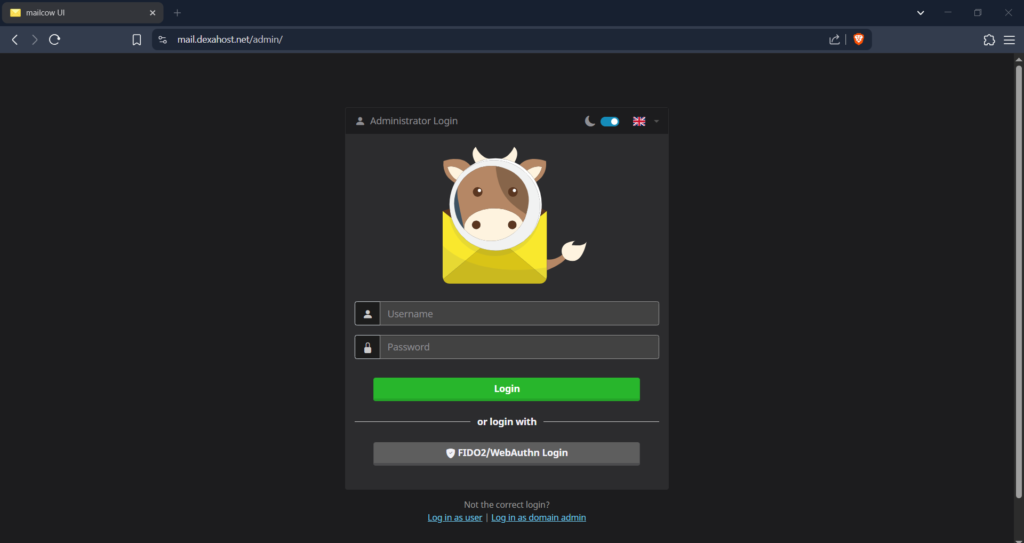The image size is (1024, 543).
Task: Open a new tab with plus icon
Action: pyautogui.click(x=177, y=13)
